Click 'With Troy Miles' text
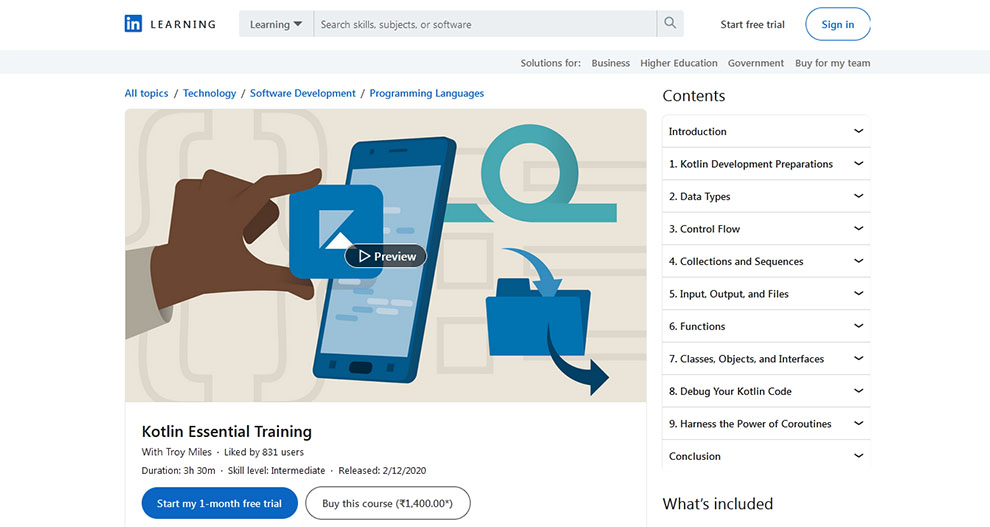The image size is (990, 527). tap(177, 452)
